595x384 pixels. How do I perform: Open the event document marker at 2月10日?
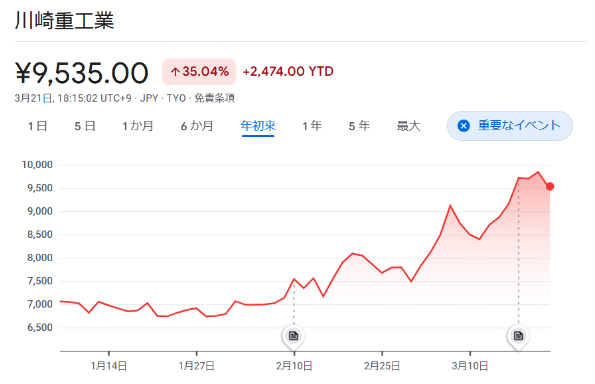click(x=293, y=335)
